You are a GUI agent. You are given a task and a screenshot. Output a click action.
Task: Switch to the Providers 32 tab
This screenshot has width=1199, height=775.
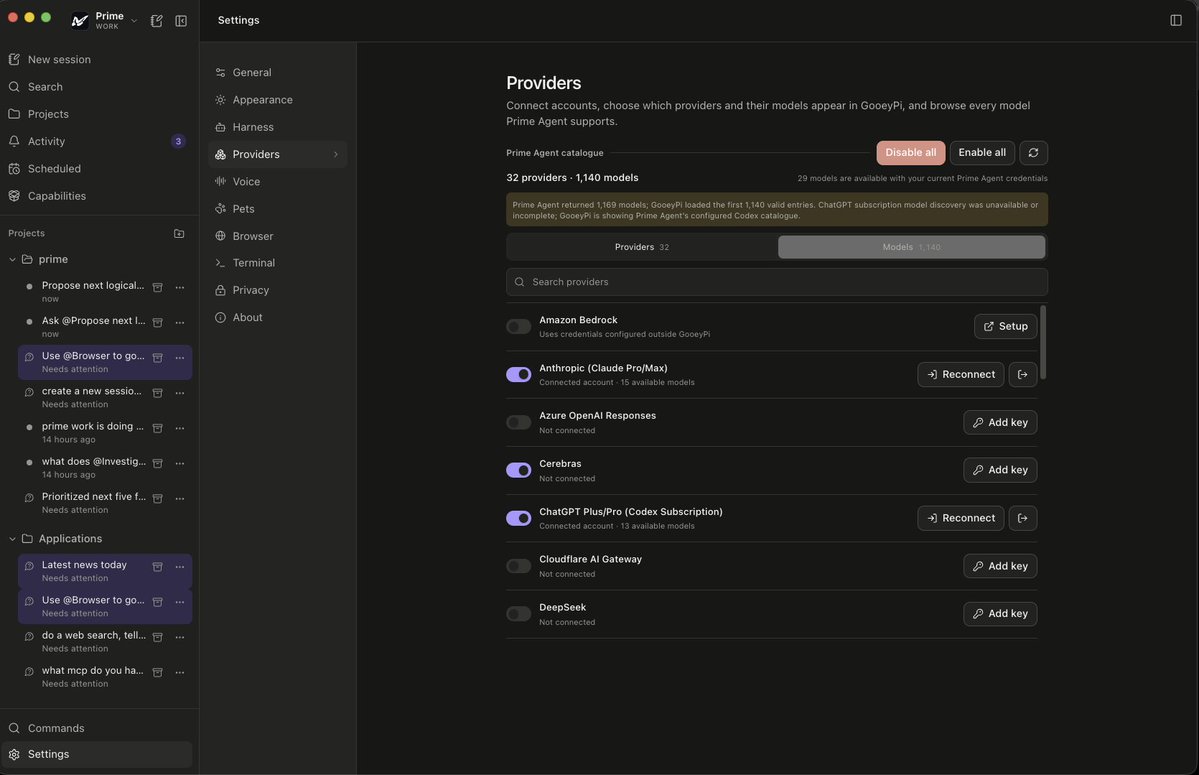[642, 247]
